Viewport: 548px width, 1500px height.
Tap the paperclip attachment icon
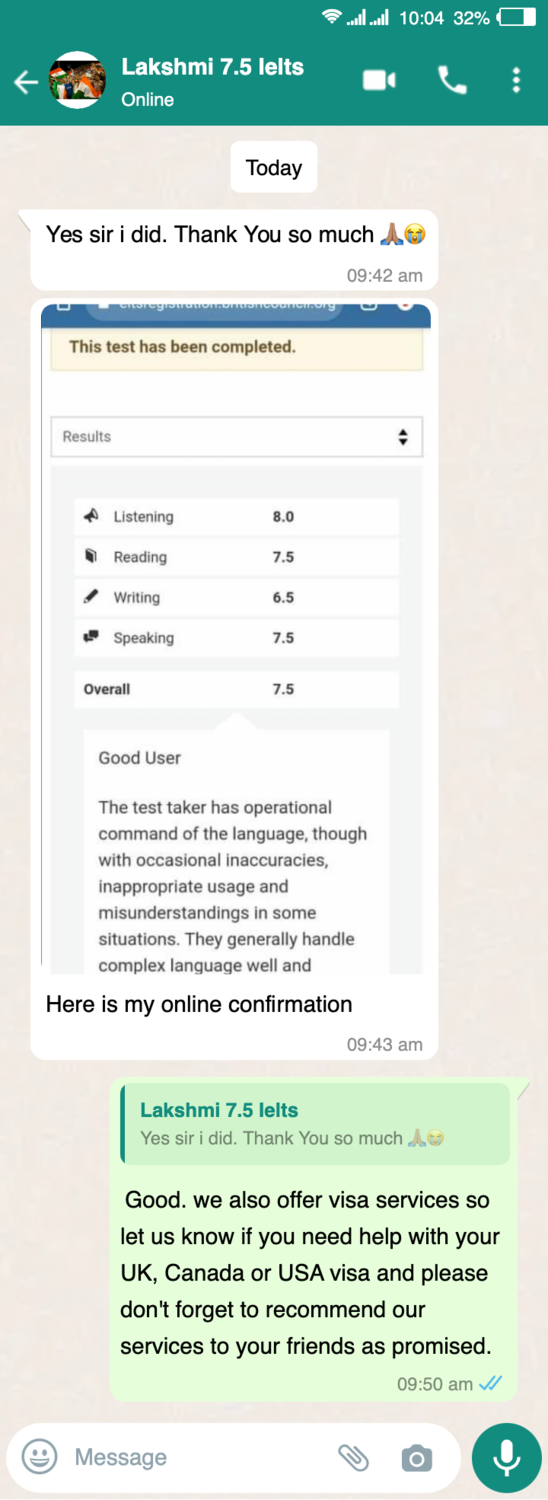click(x=353, y=1458)
